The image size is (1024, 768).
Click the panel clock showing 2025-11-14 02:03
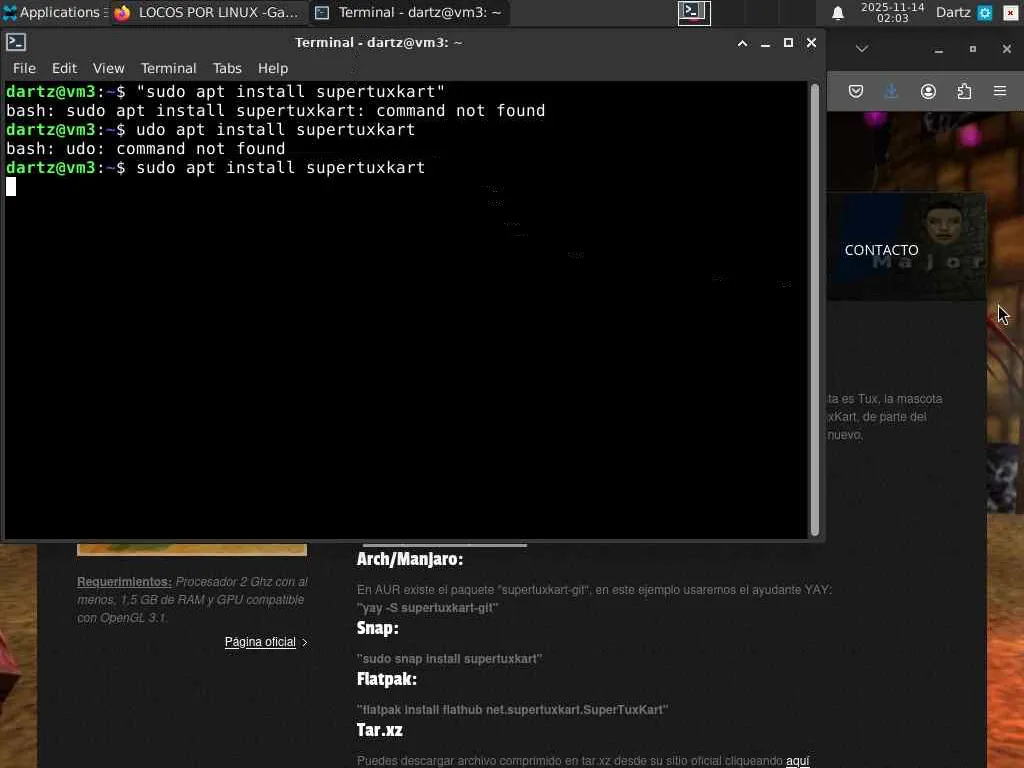click(x=892, y=12)
